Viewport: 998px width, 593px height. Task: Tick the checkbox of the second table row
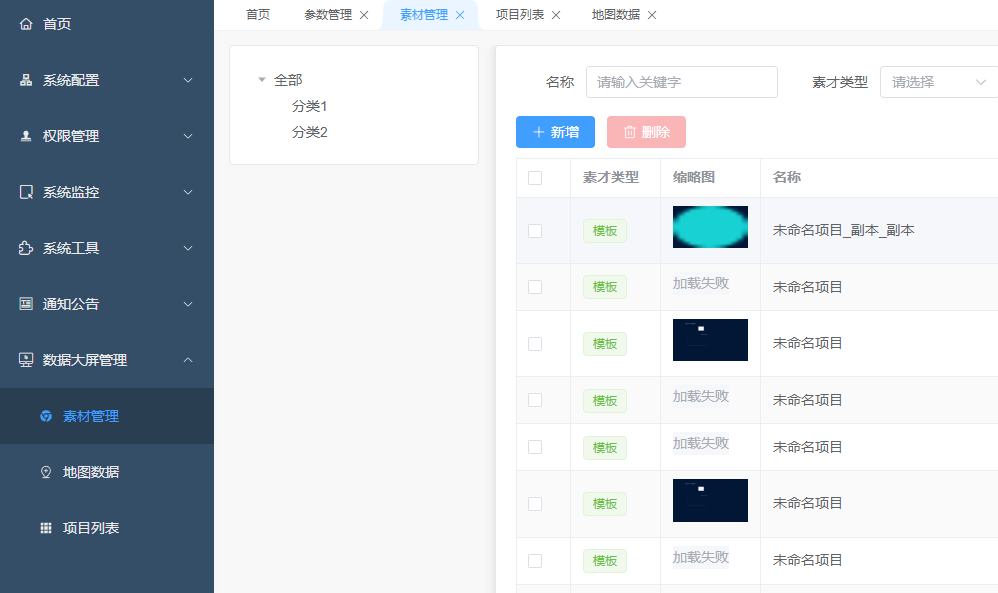tap(535, 287)
